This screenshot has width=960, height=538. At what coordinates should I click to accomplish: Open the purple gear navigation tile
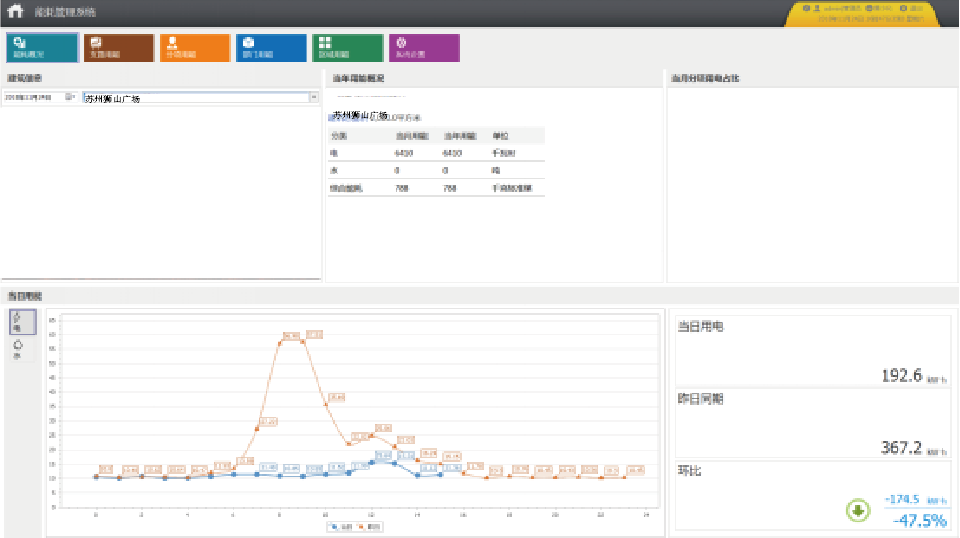point(424,48)
